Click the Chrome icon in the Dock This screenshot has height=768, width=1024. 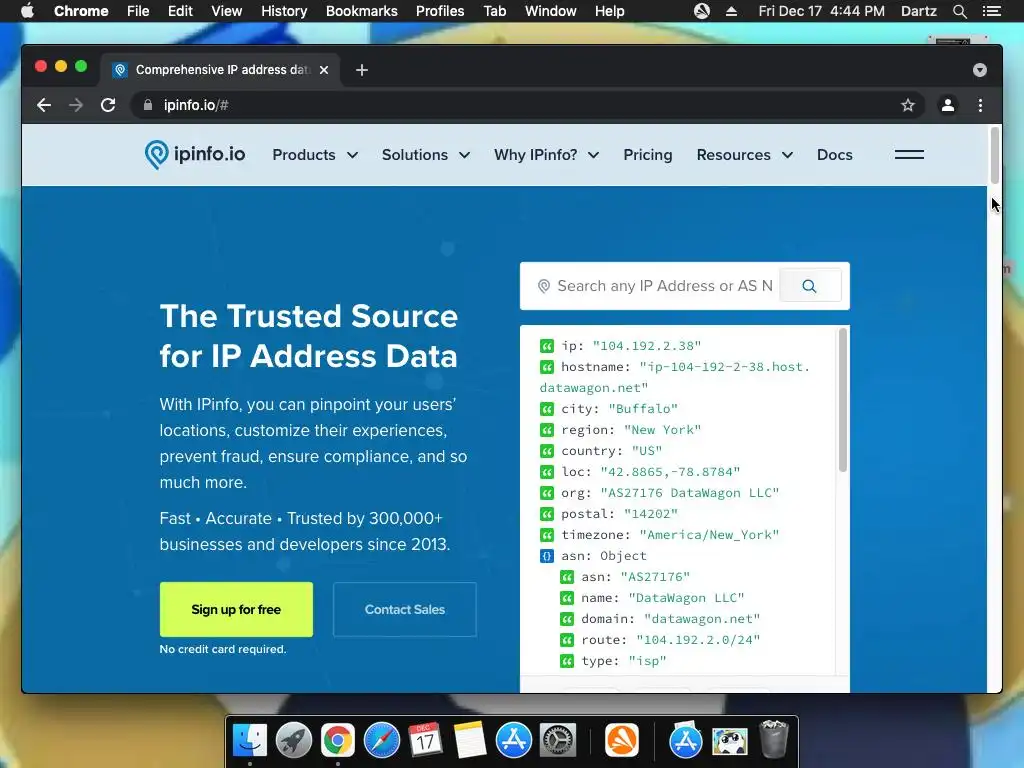click(338, 741)
